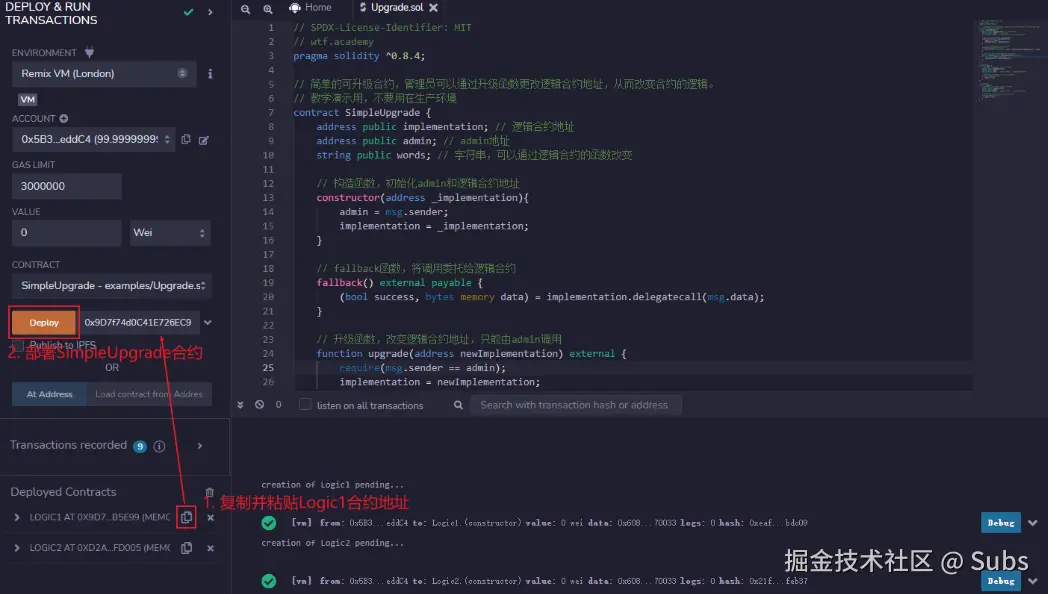
Task: Open the SimpleUpgrade contract dropdown
Action: pyautogui.click(x=112, y=285)
